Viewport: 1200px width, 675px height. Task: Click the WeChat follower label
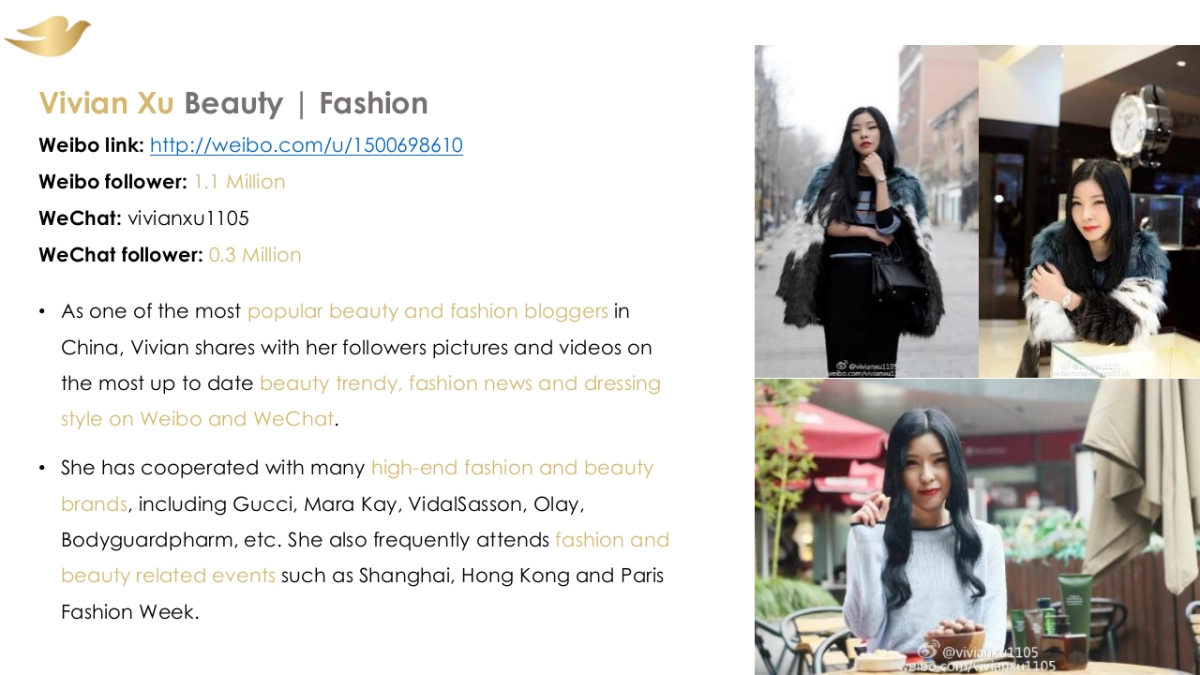(x=120, y=255)
